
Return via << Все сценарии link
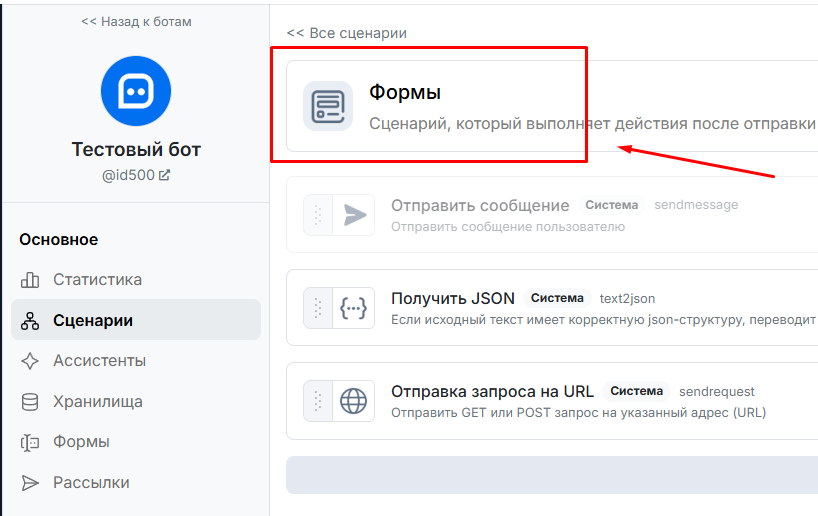(346, 33)
